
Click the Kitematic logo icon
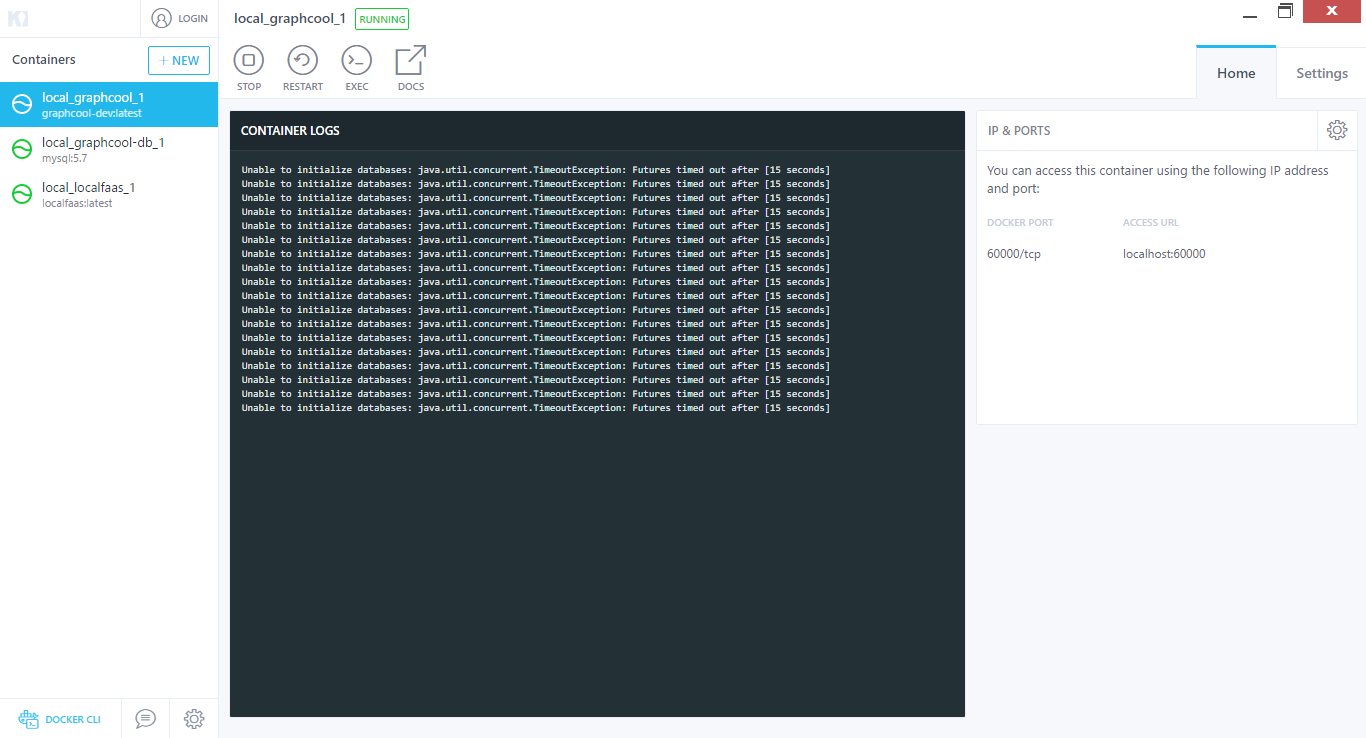pyautogui.click(x=18, y=18)
